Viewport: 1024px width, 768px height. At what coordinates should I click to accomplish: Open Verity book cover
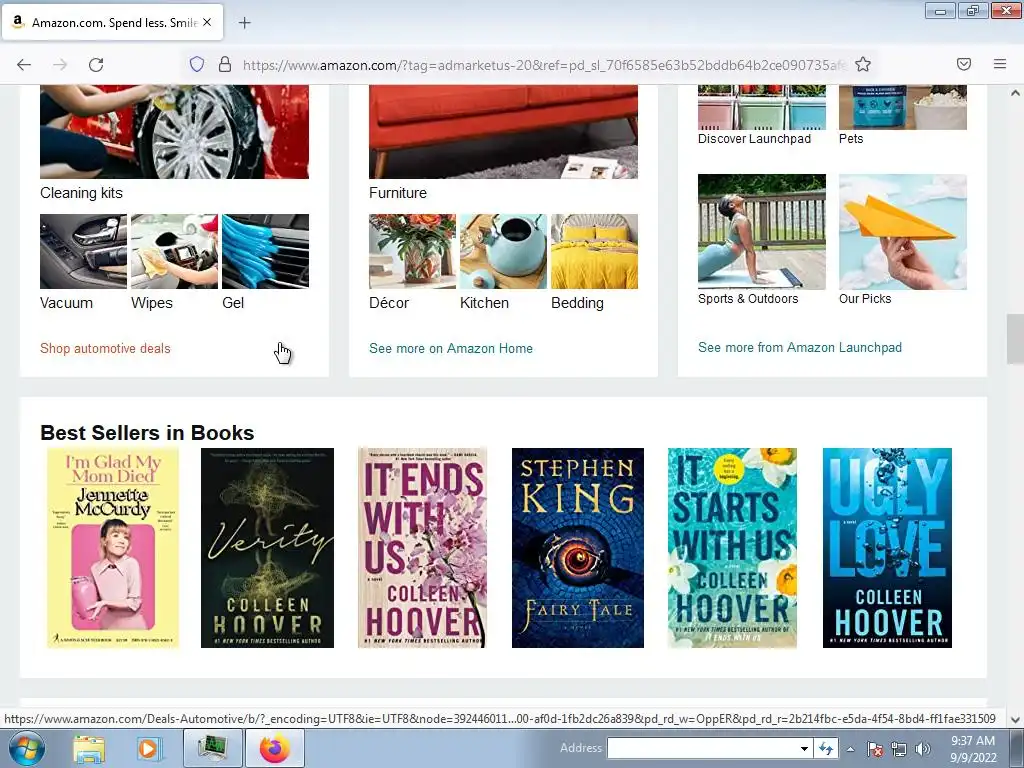point(267,548)
